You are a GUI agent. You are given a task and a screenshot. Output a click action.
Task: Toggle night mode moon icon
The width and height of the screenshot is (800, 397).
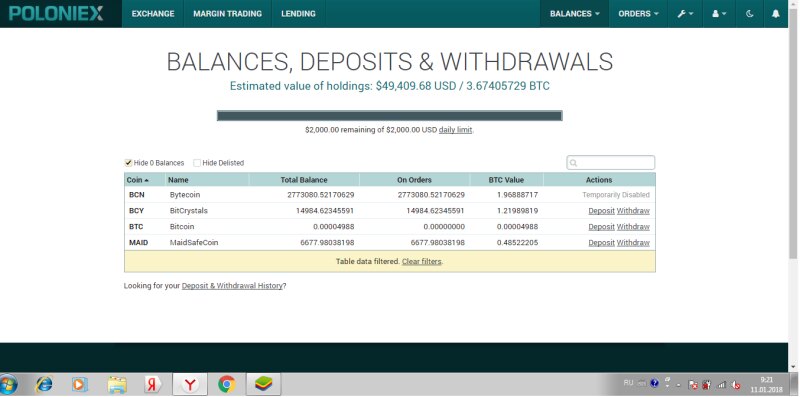[749, 14]
